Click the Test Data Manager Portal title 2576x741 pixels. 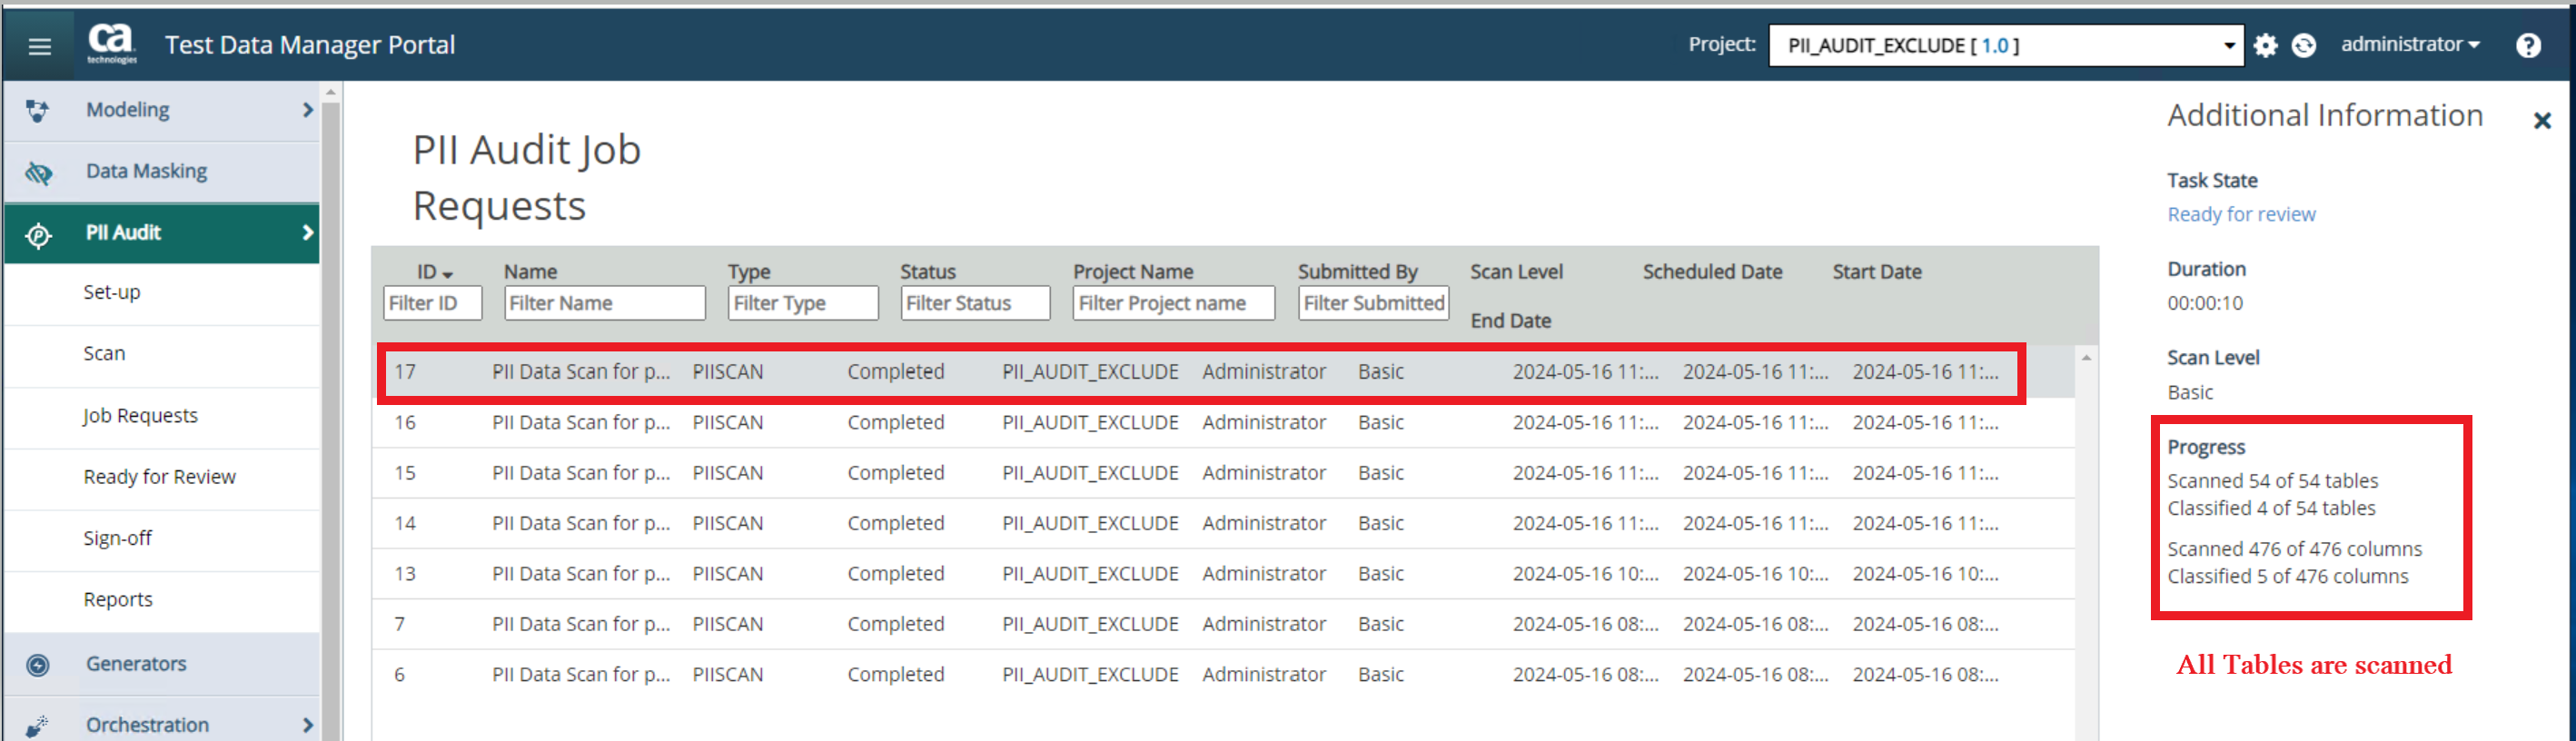tap(310, 45)
